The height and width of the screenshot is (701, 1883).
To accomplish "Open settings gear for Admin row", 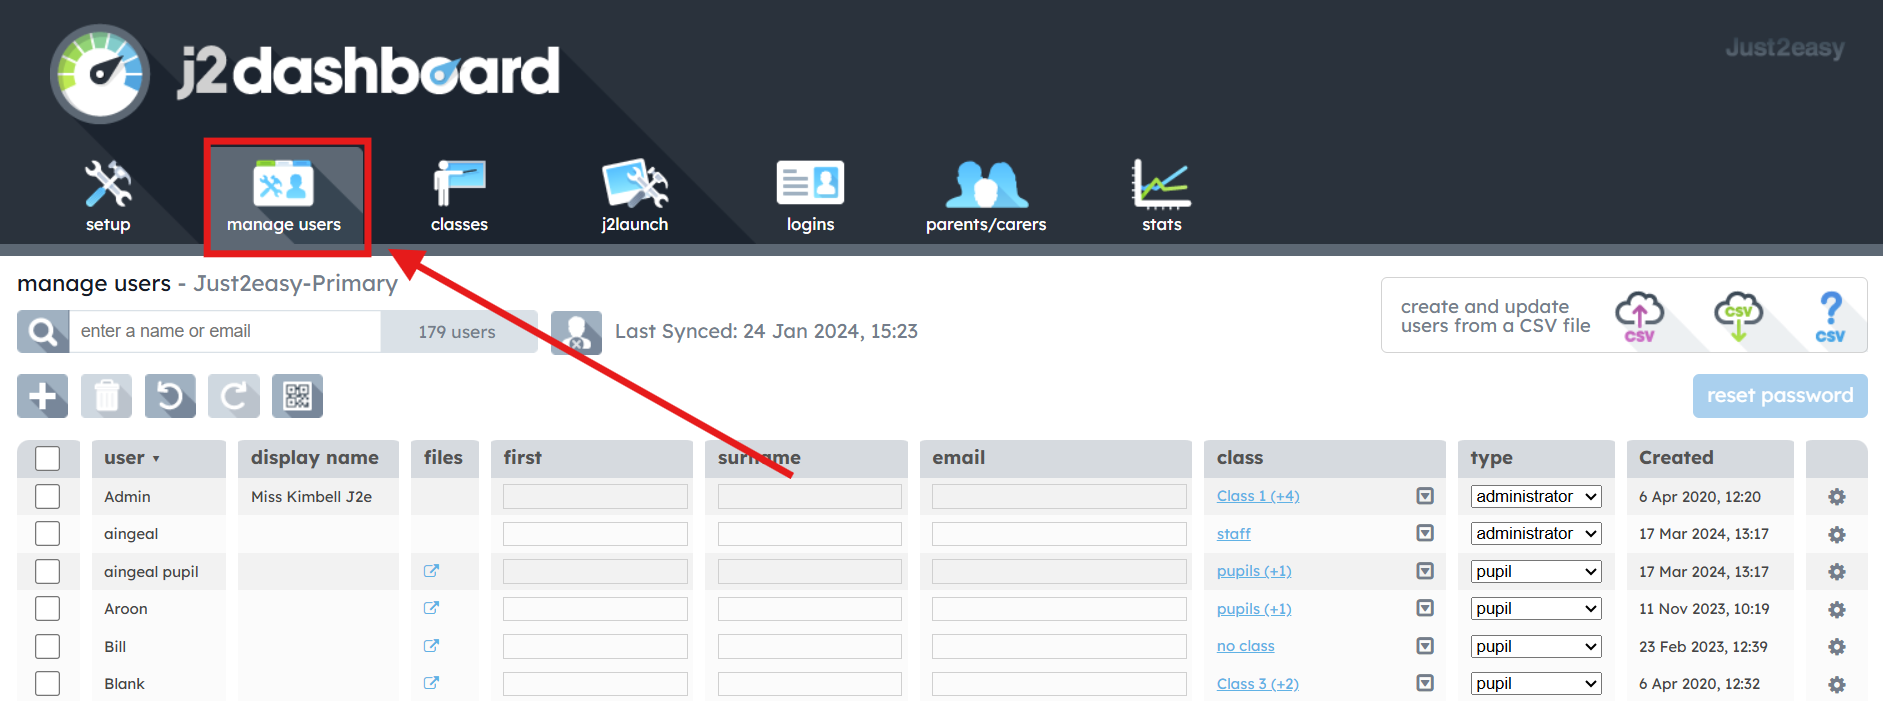I will point(1837,497).
